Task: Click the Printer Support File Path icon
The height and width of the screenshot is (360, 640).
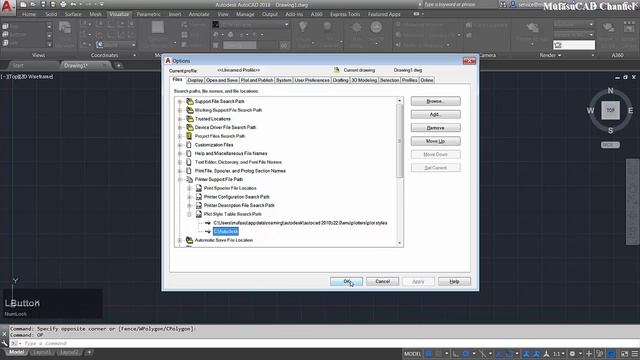Action: coord(189,179)
